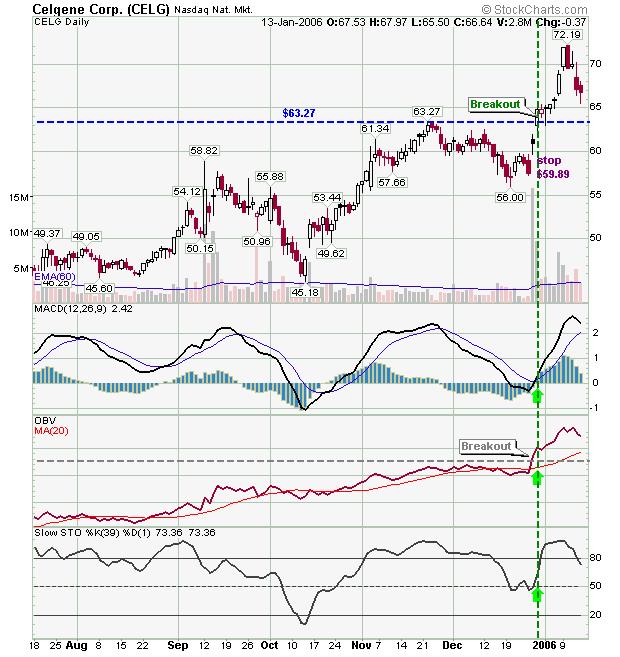Click the '-1' MACD axis label

pyautogui.click(x=594, y=408)
